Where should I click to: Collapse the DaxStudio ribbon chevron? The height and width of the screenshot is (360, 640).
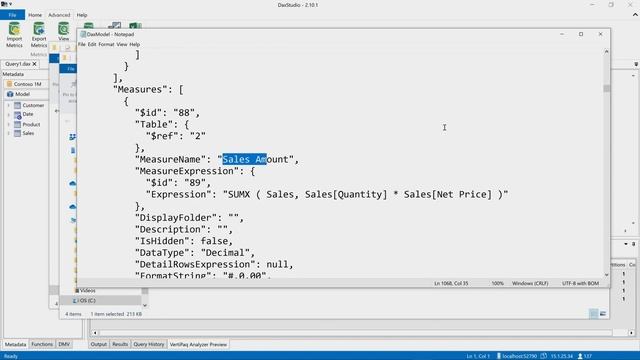pyautogui.click(x=635, y=15)
